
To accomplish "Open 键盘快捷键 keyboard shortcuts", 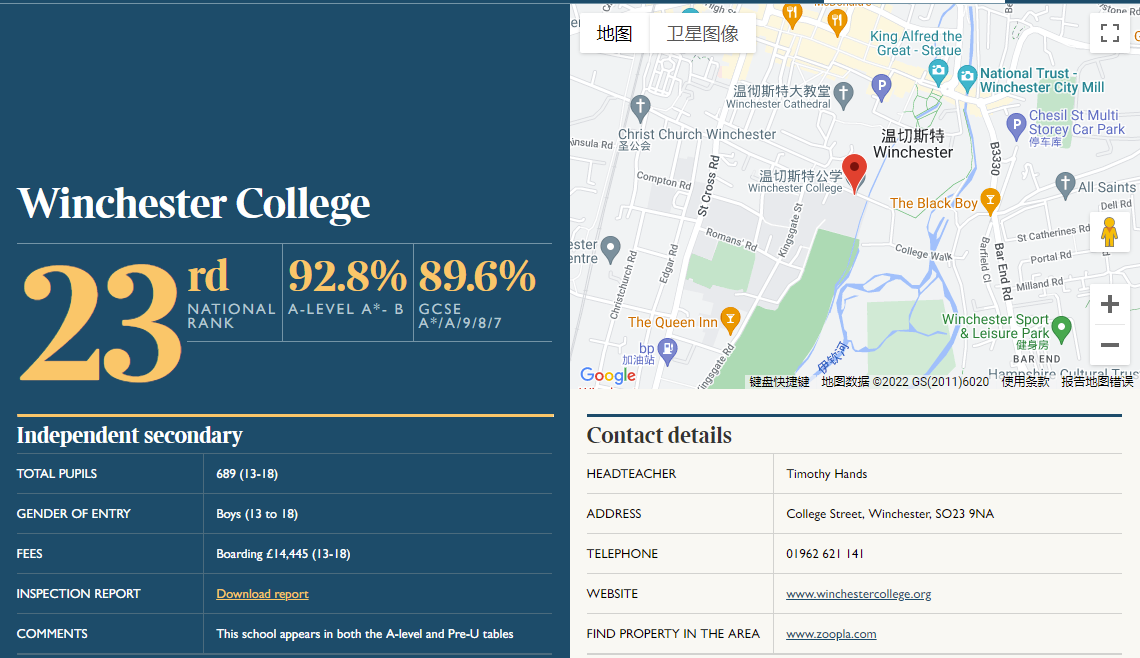I will (x=779, y=382).
